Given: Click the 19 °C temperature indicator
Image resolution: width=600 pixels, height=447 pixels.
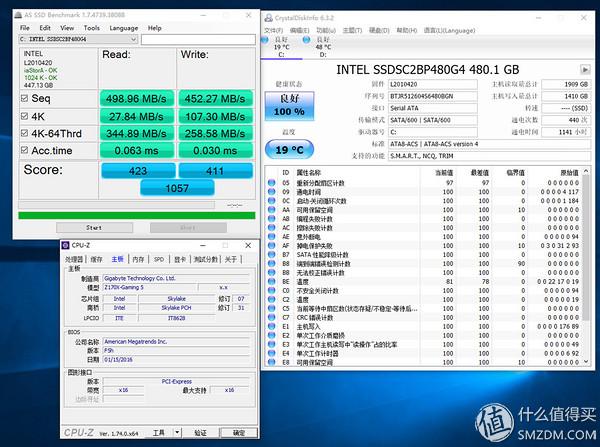Looking at the screenshot, I should [x=289, y=150].
